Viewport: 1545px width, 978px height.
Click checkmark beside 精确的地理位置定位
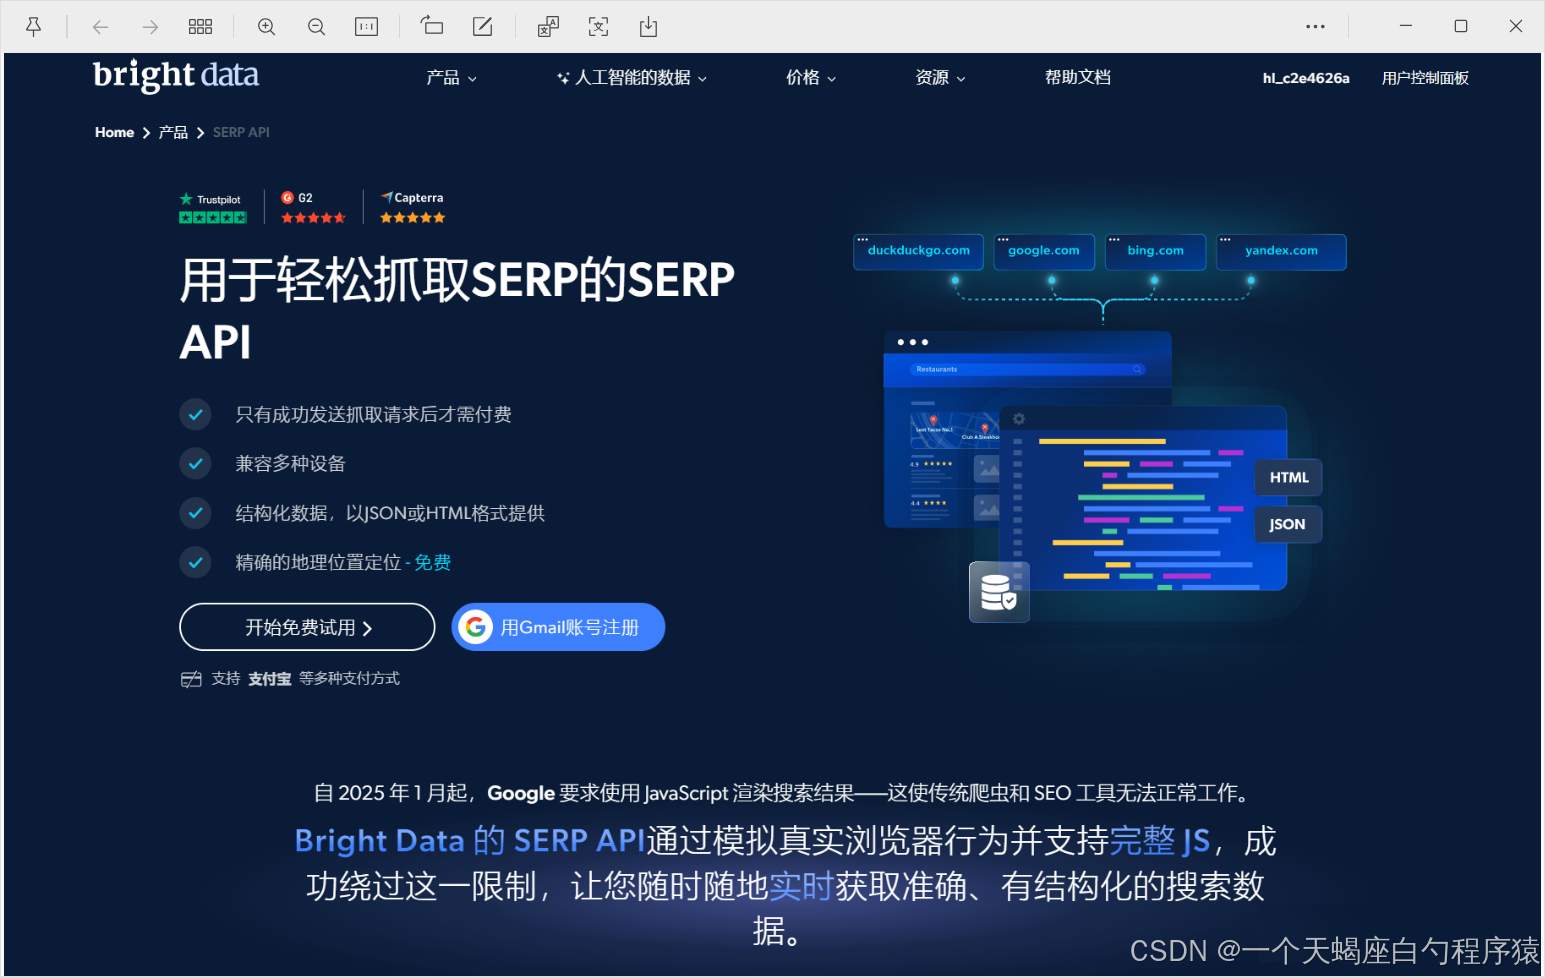coord(195,562)
